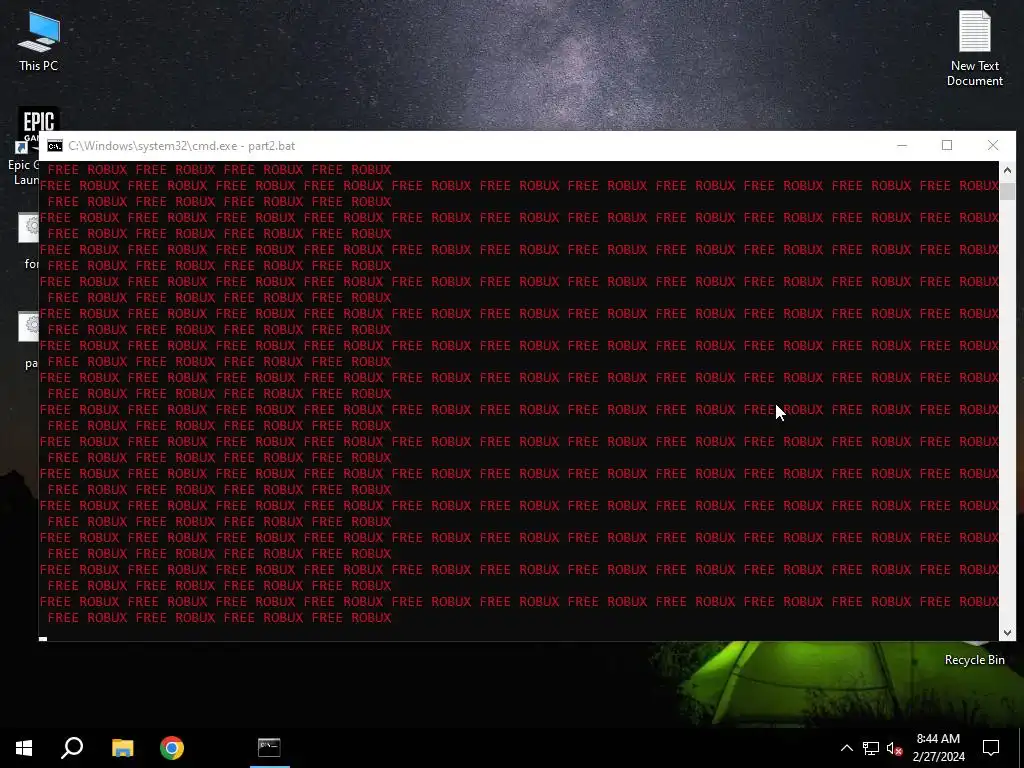Click the cmd scrollbar up arrow
Screen dimensions: 1024x768
tap(1007, 170)
